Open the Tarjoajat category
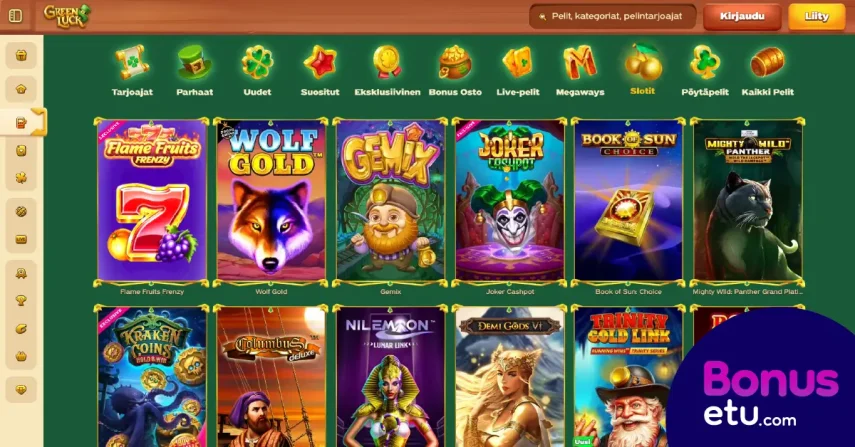The height and width of the screenshot is (447, 855). (x=132, y=71)
